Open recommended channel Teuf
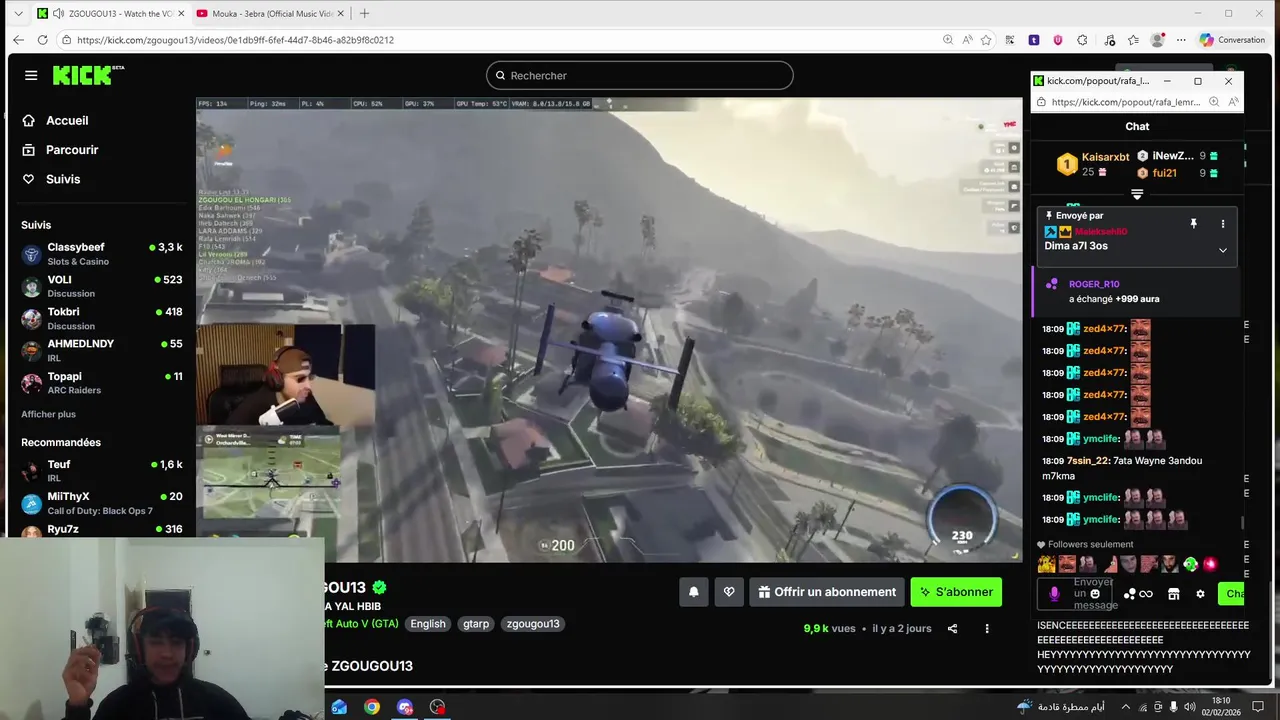The width and height of the screenshot is (1280, 720). point(101,471)
